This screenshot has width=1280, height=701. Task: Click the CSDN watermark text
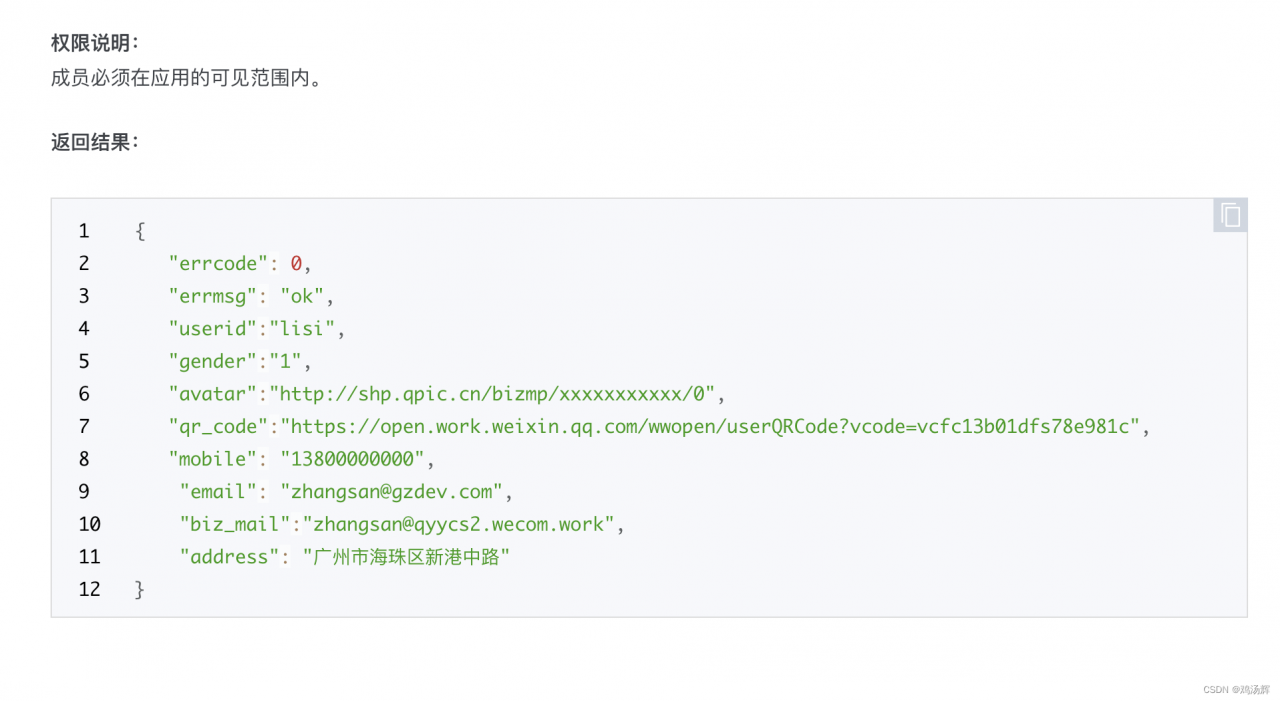click(1236, 689)
